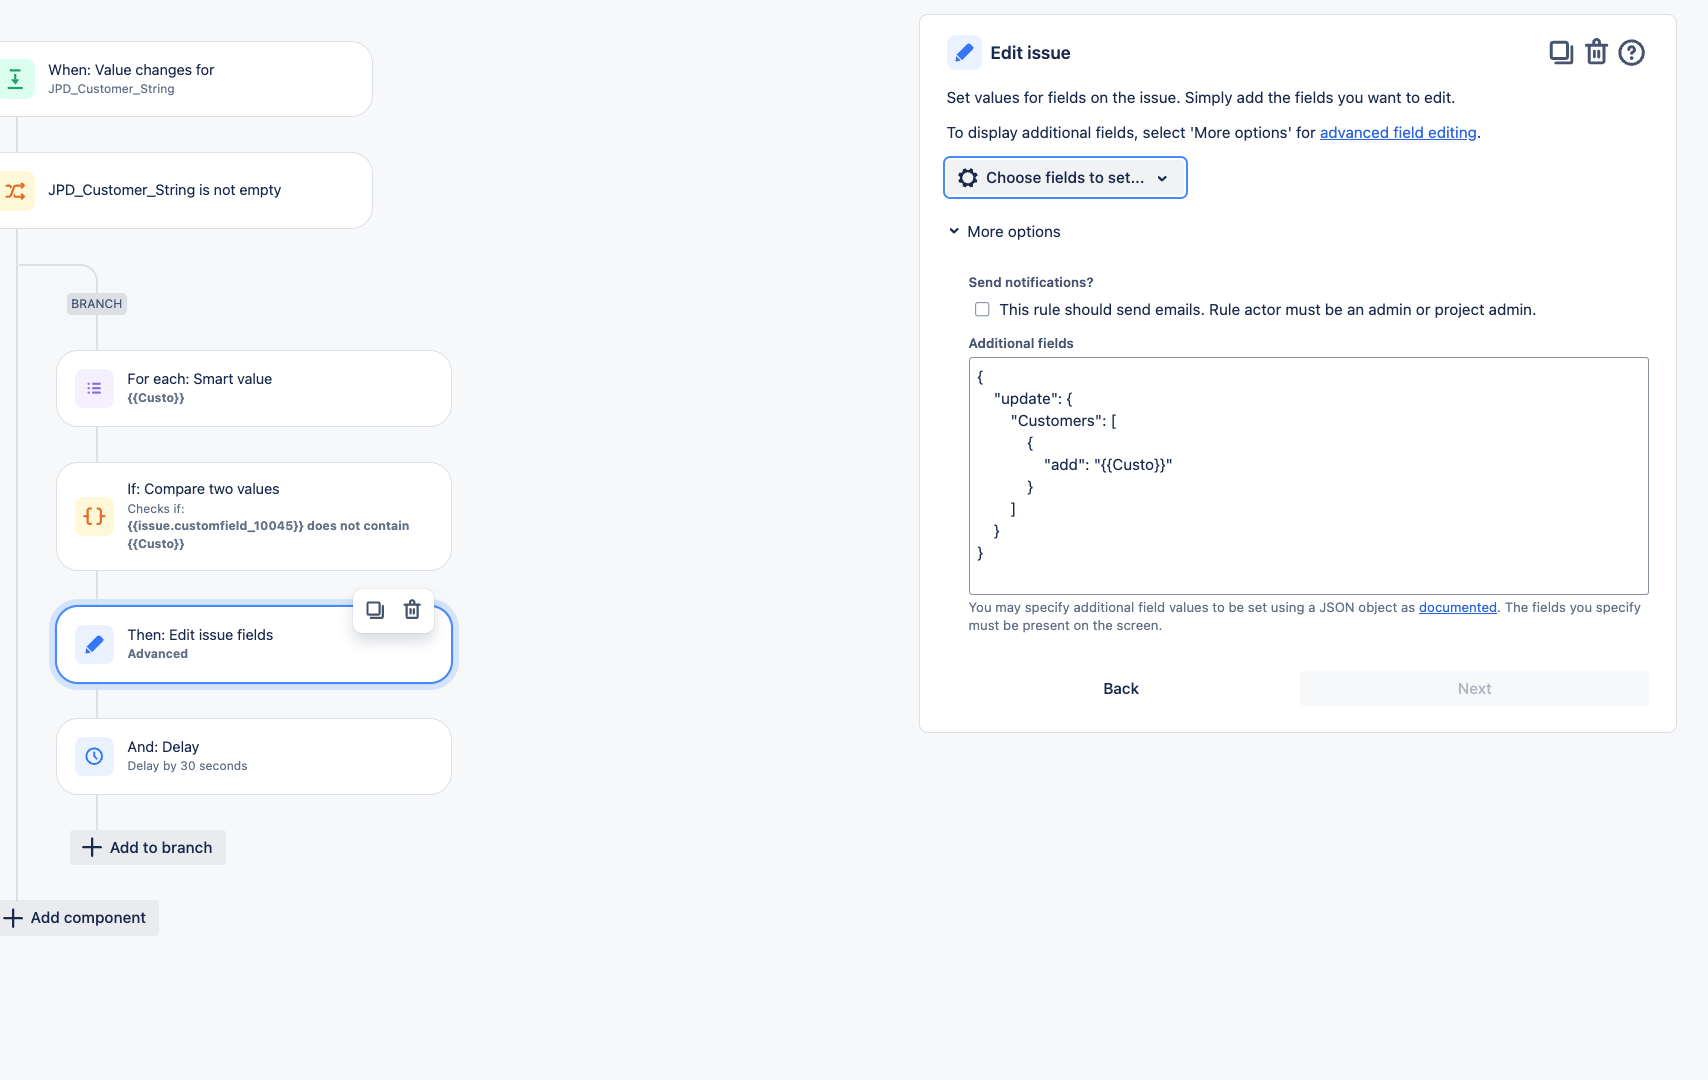The image size is (1708, 1080).
Task: Click the trash icon in the Edit issue panel header
Action: tap(1596, 52)
